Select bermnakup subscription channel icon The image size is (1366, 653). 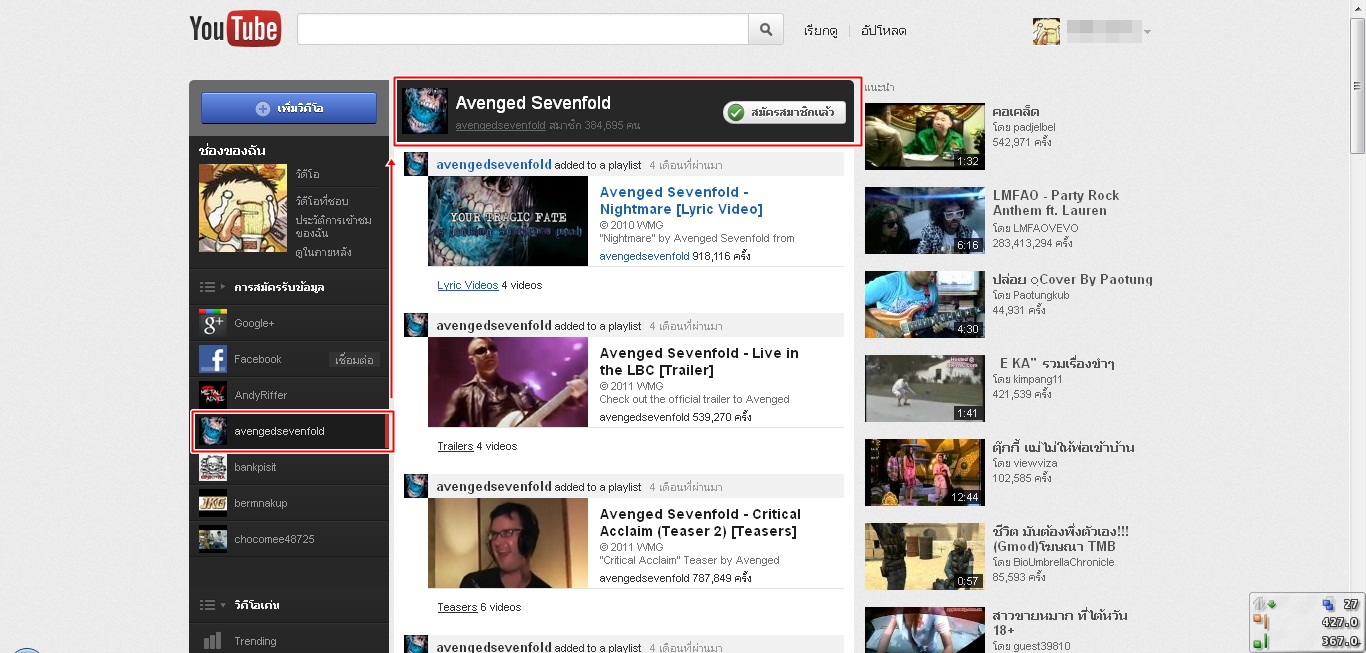click(213, 503)
